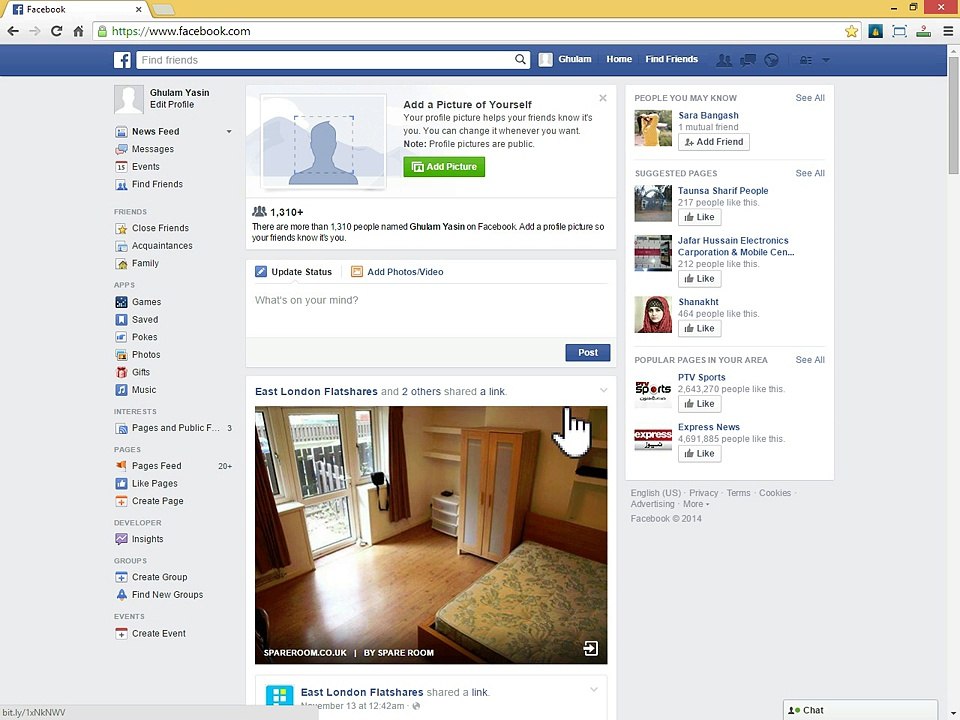Viewport: 960px width, 720px height.
Task: Click the Saved bookmark icon
Action: [121, 320]
